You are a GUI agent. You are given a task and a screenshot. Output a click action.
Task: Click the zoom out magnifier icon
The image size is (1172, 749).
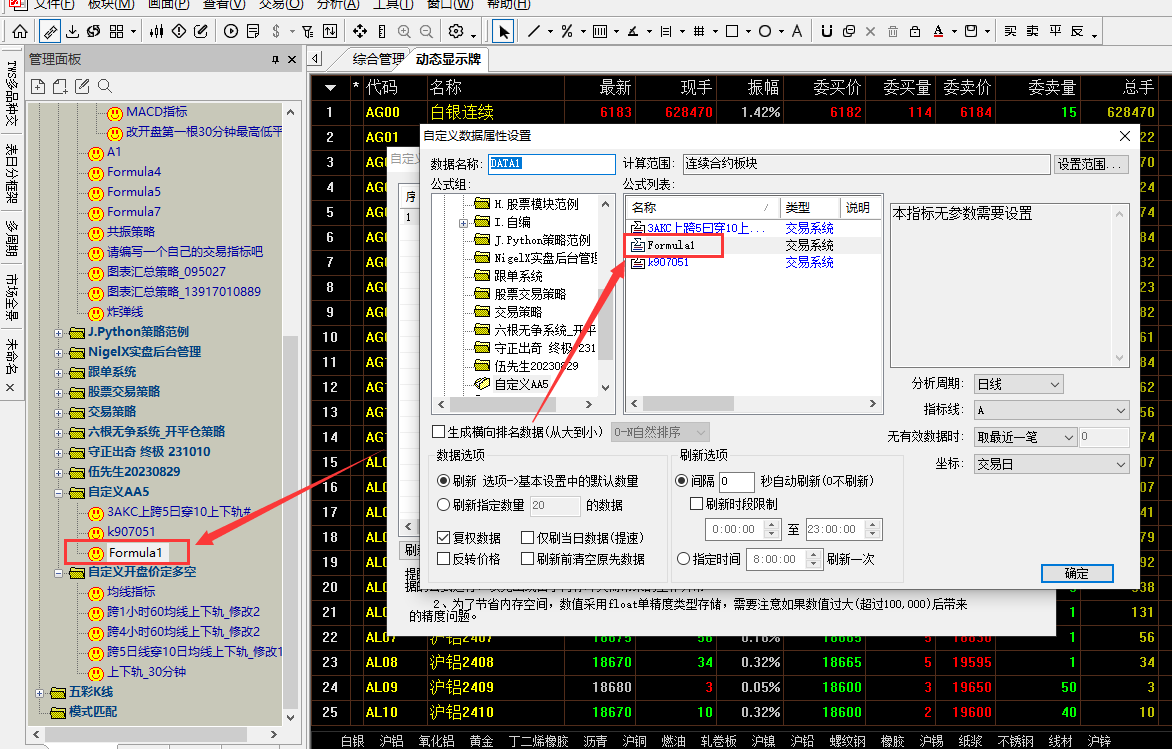pos(426,31)
